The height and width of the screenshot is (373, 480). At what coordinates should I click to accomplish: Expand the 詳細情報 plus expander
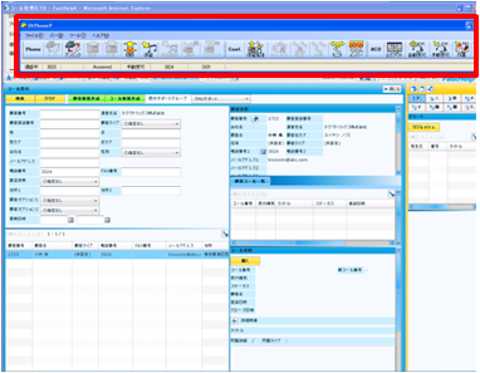click(234, 321)
